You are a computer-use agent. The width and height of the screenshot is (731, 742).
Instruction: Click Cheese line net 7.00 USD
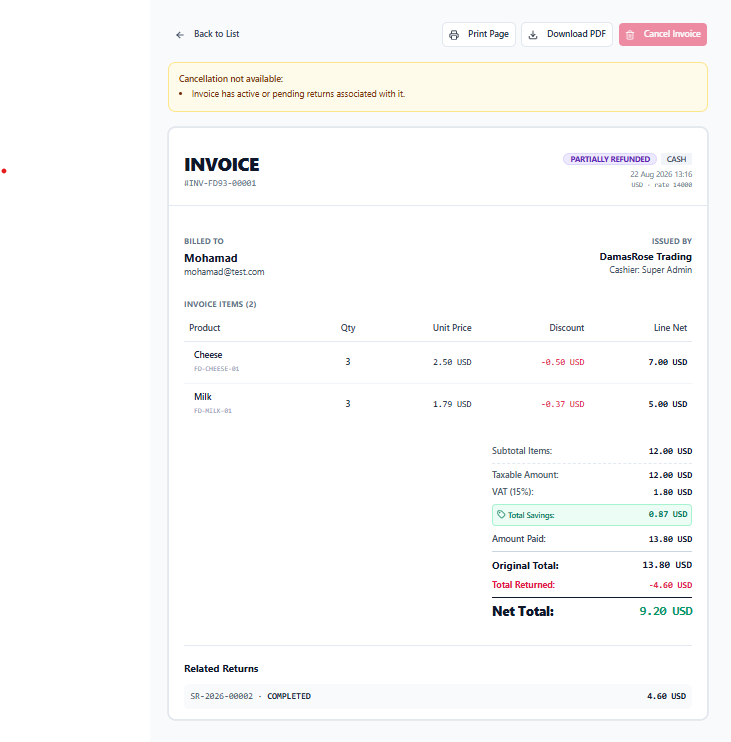(668, 362)
